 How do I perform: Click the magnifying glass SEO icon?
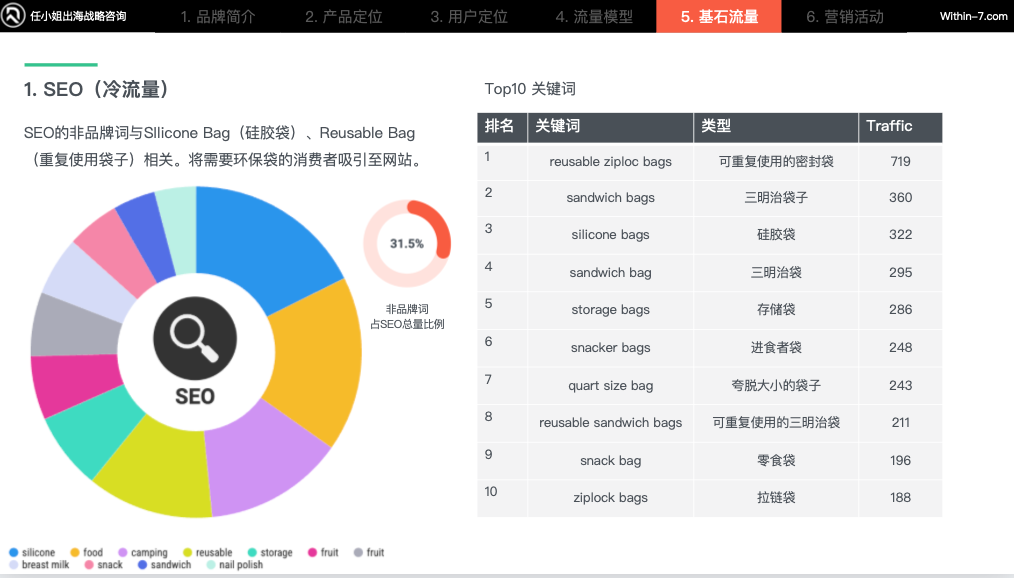pyautogui.click(x=195, y=338)
